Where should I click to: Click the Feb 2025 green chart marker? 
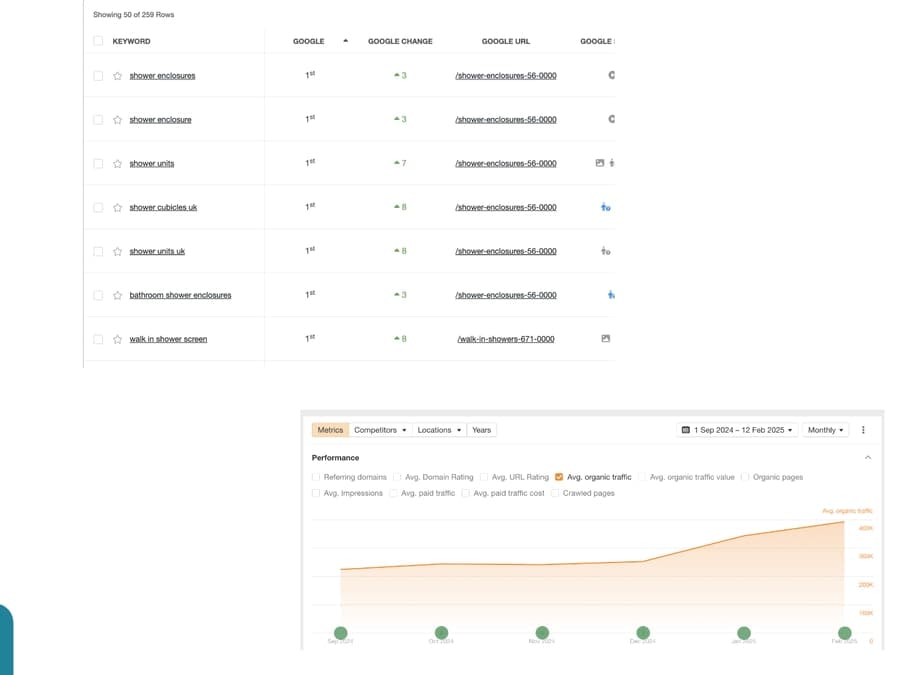(x=844, y=633)
